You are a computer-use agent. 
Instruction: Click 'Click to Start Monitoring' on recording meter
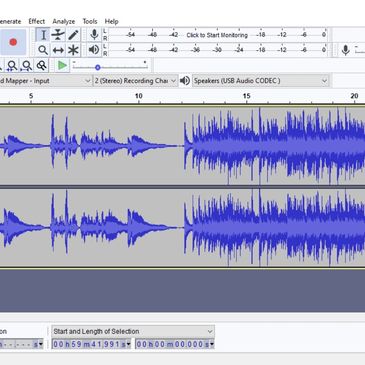217,35
